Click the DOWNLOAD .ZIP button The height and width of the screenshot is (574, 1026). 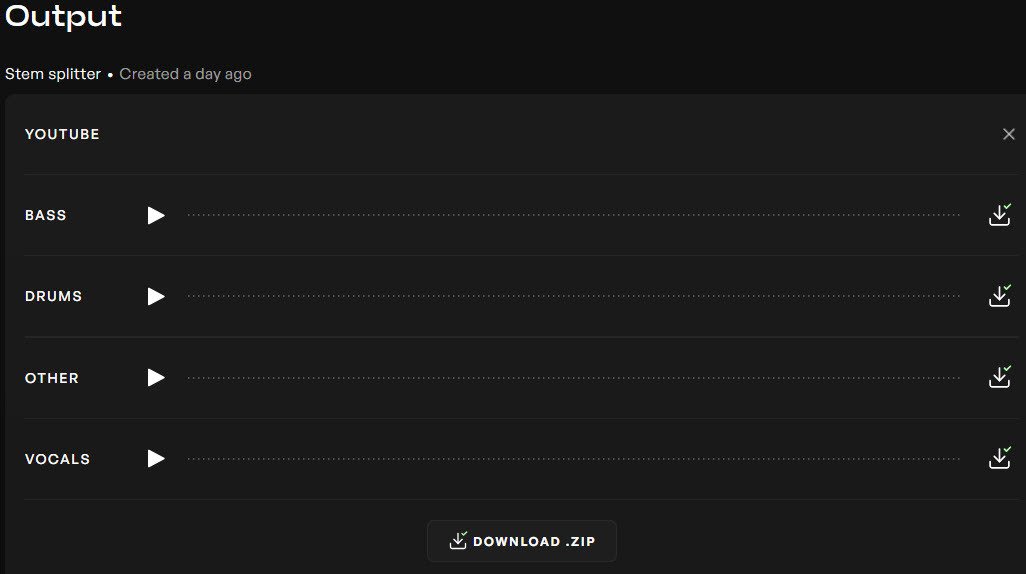(522, 541)
